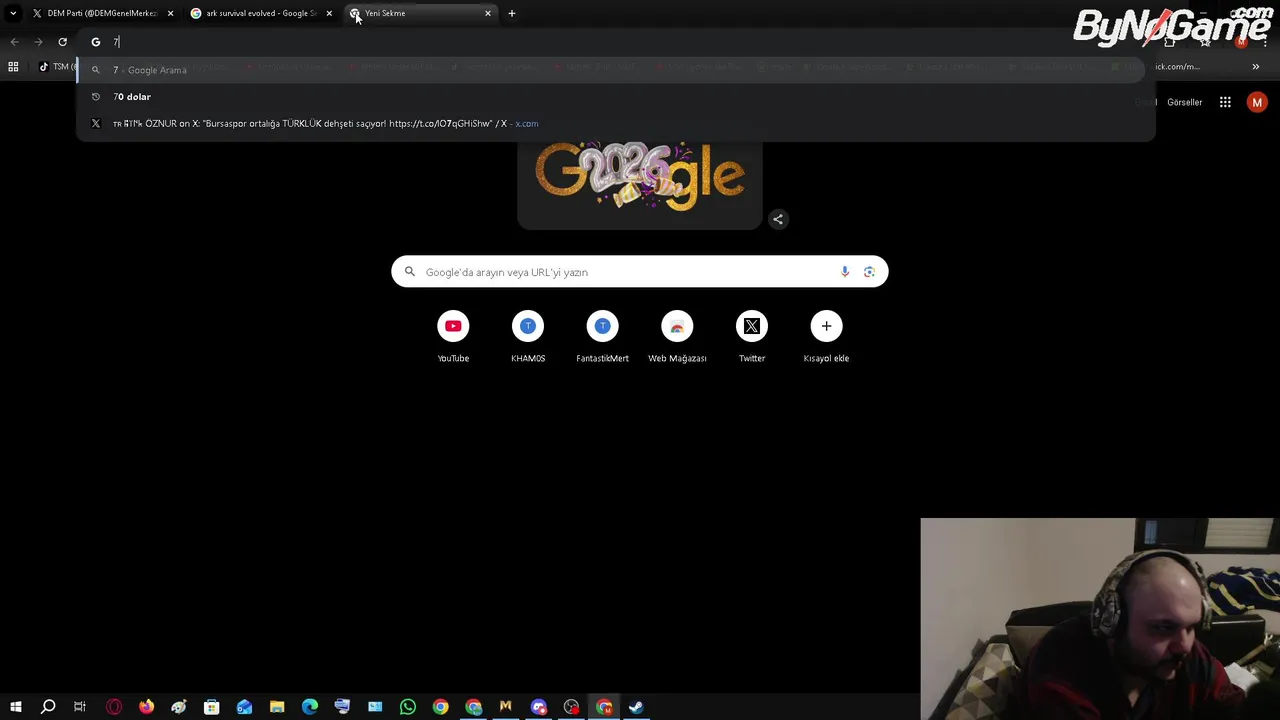Start voice search via microphone icon

[845, 272]
